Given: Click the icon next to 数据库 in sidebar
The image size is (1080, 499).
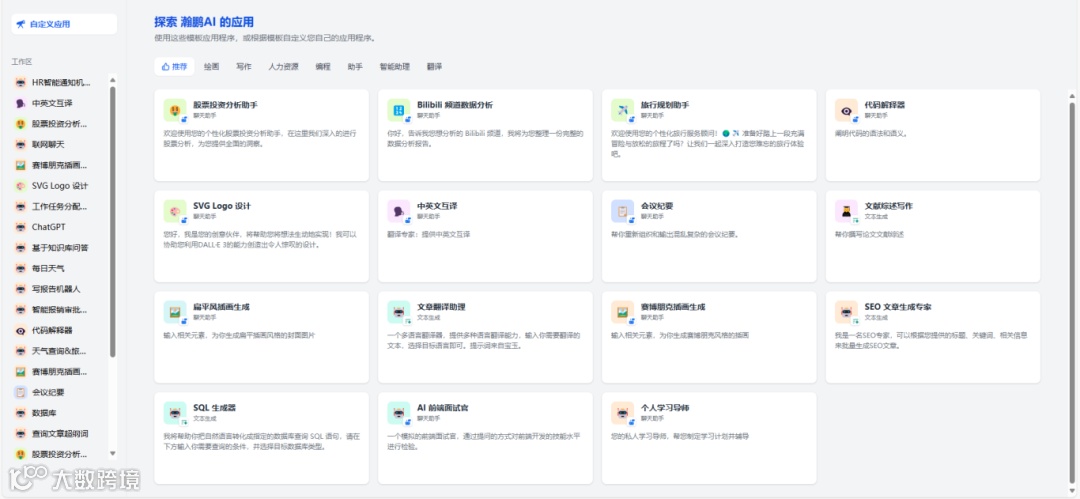Looking at the screenshot, I should click(21, 413).
